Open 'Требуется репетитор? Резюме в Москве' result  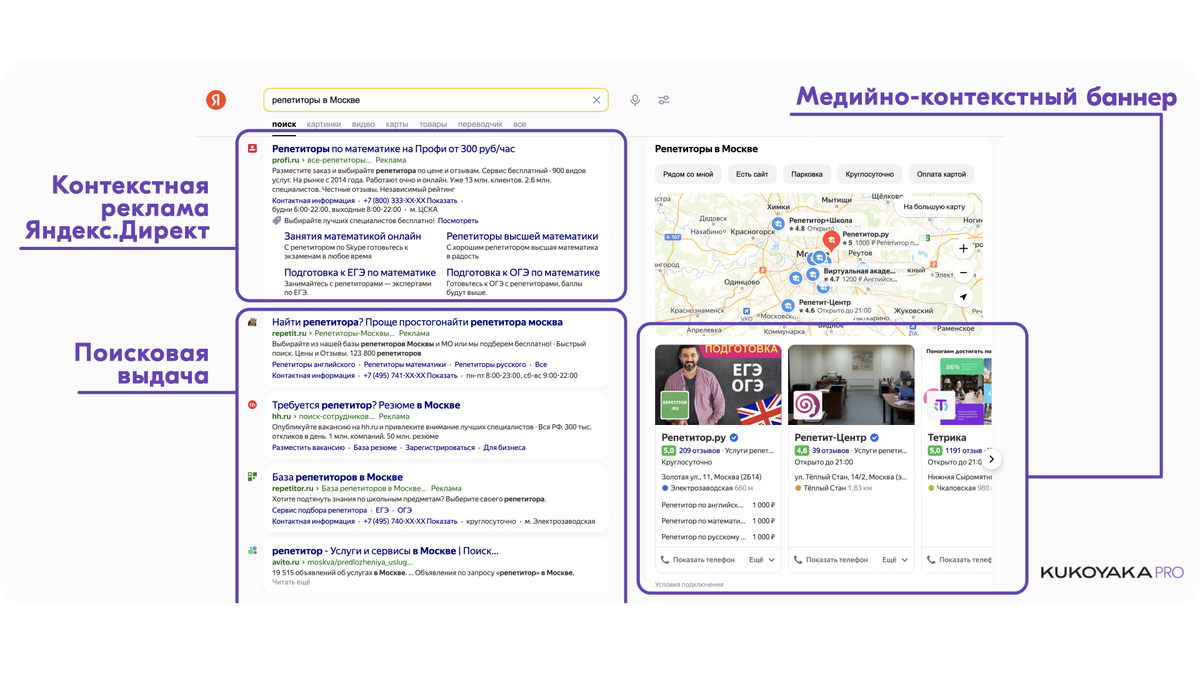[x=366, y=405]
